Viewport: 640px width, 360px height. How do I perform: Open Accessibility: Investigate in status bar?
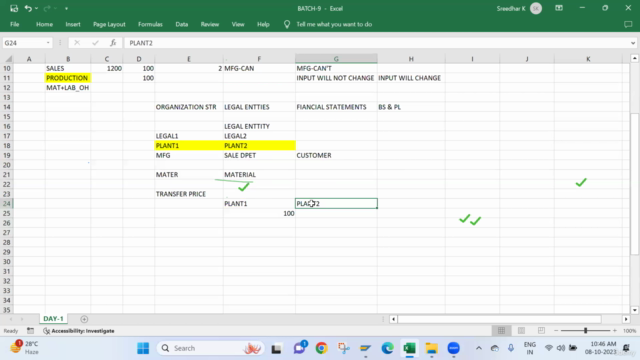79,331
